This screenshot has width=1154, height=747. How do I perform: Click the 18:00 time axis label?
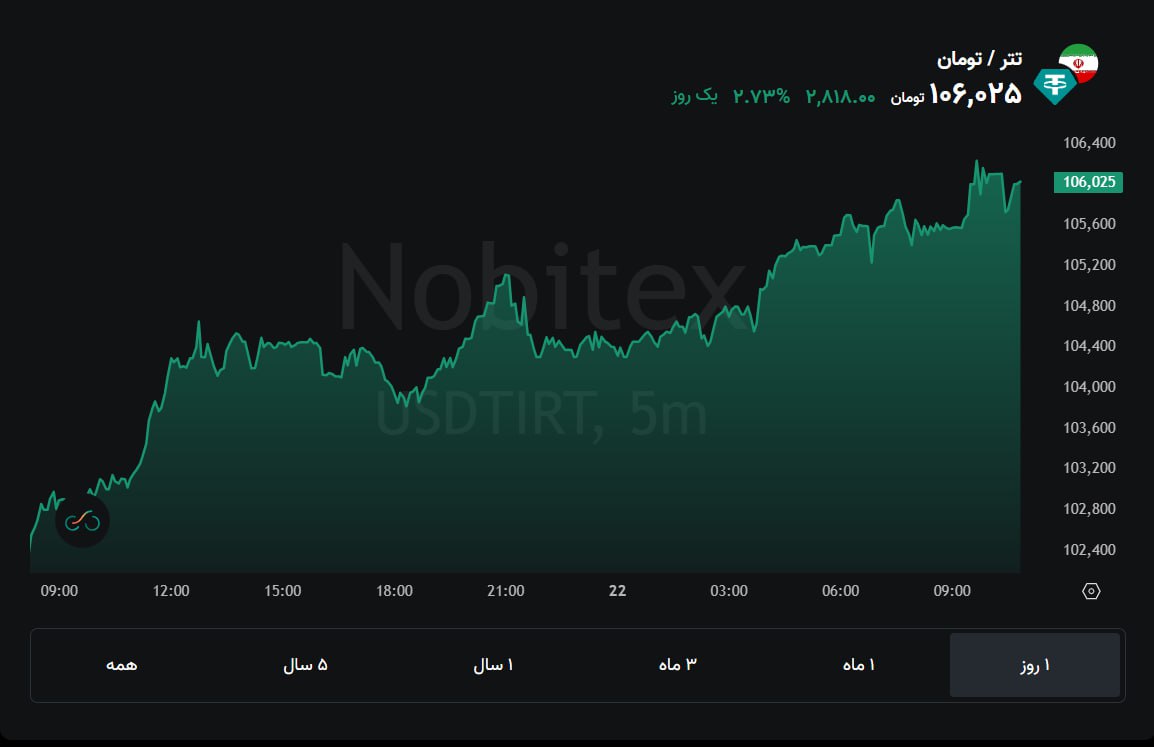point(394,591)
